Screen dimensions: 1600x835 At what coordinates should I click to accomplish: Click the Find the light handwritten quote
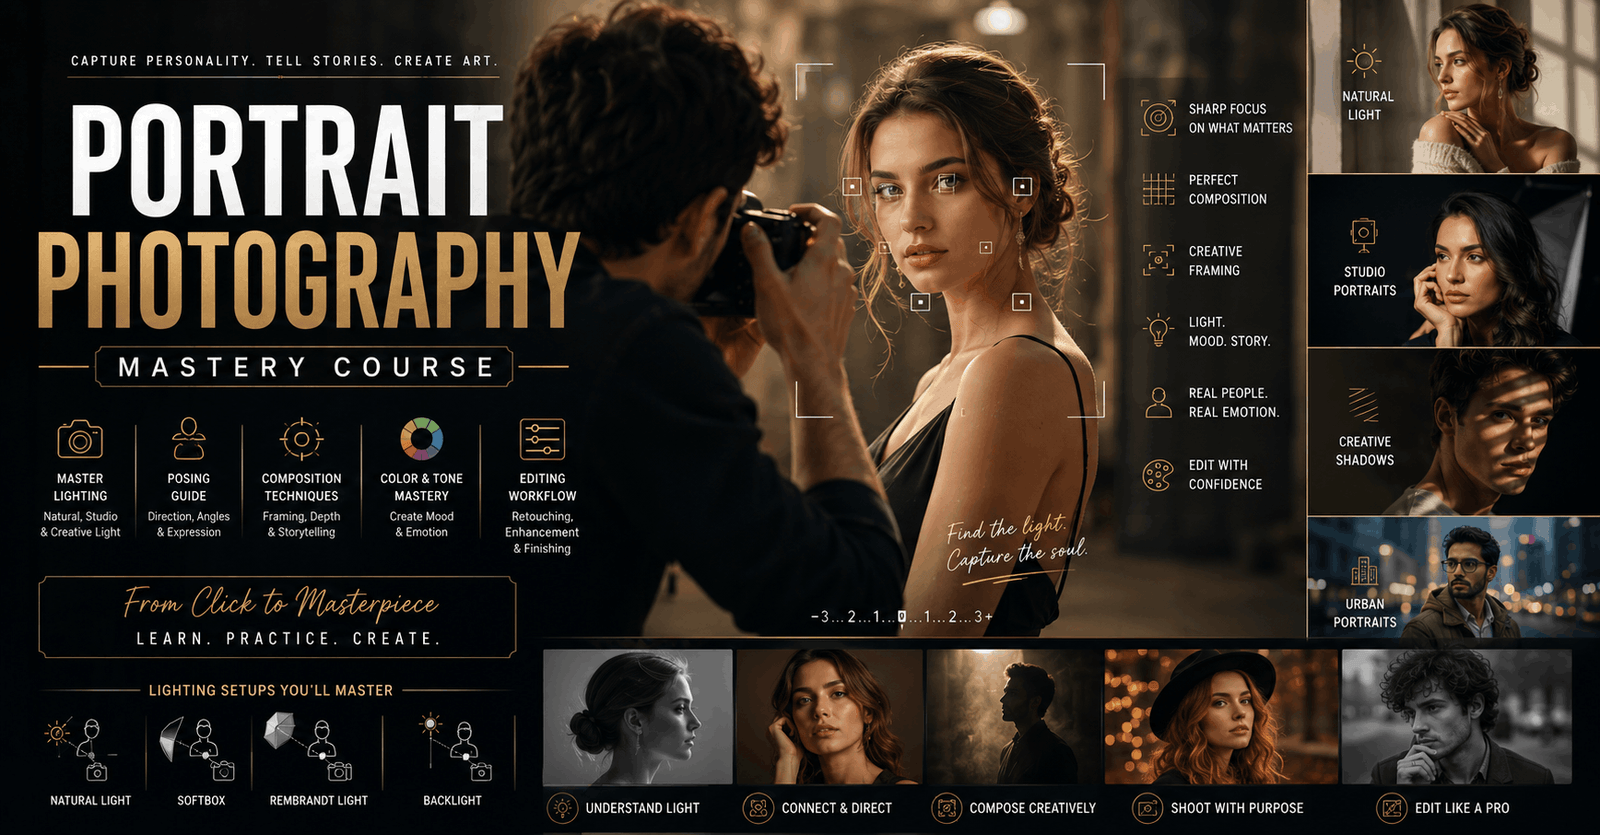[1016, 542]
